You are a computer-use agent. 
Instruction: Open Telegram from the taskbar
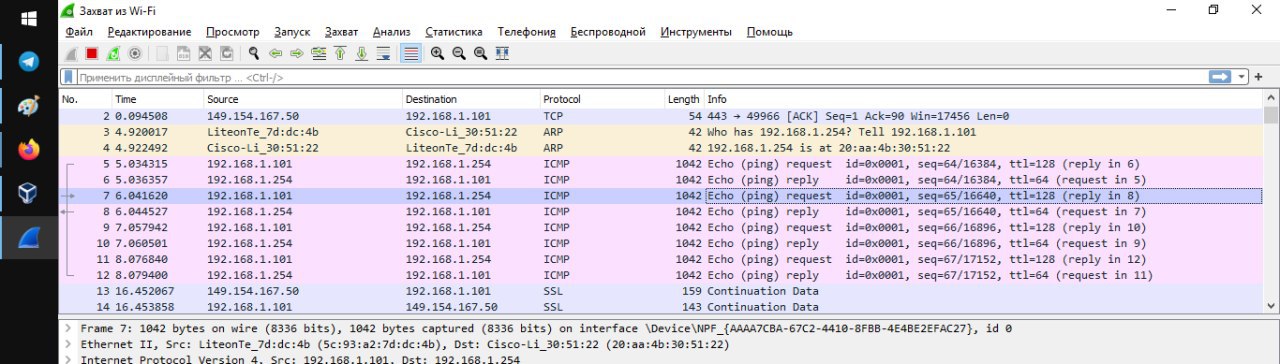click(28, 62)
